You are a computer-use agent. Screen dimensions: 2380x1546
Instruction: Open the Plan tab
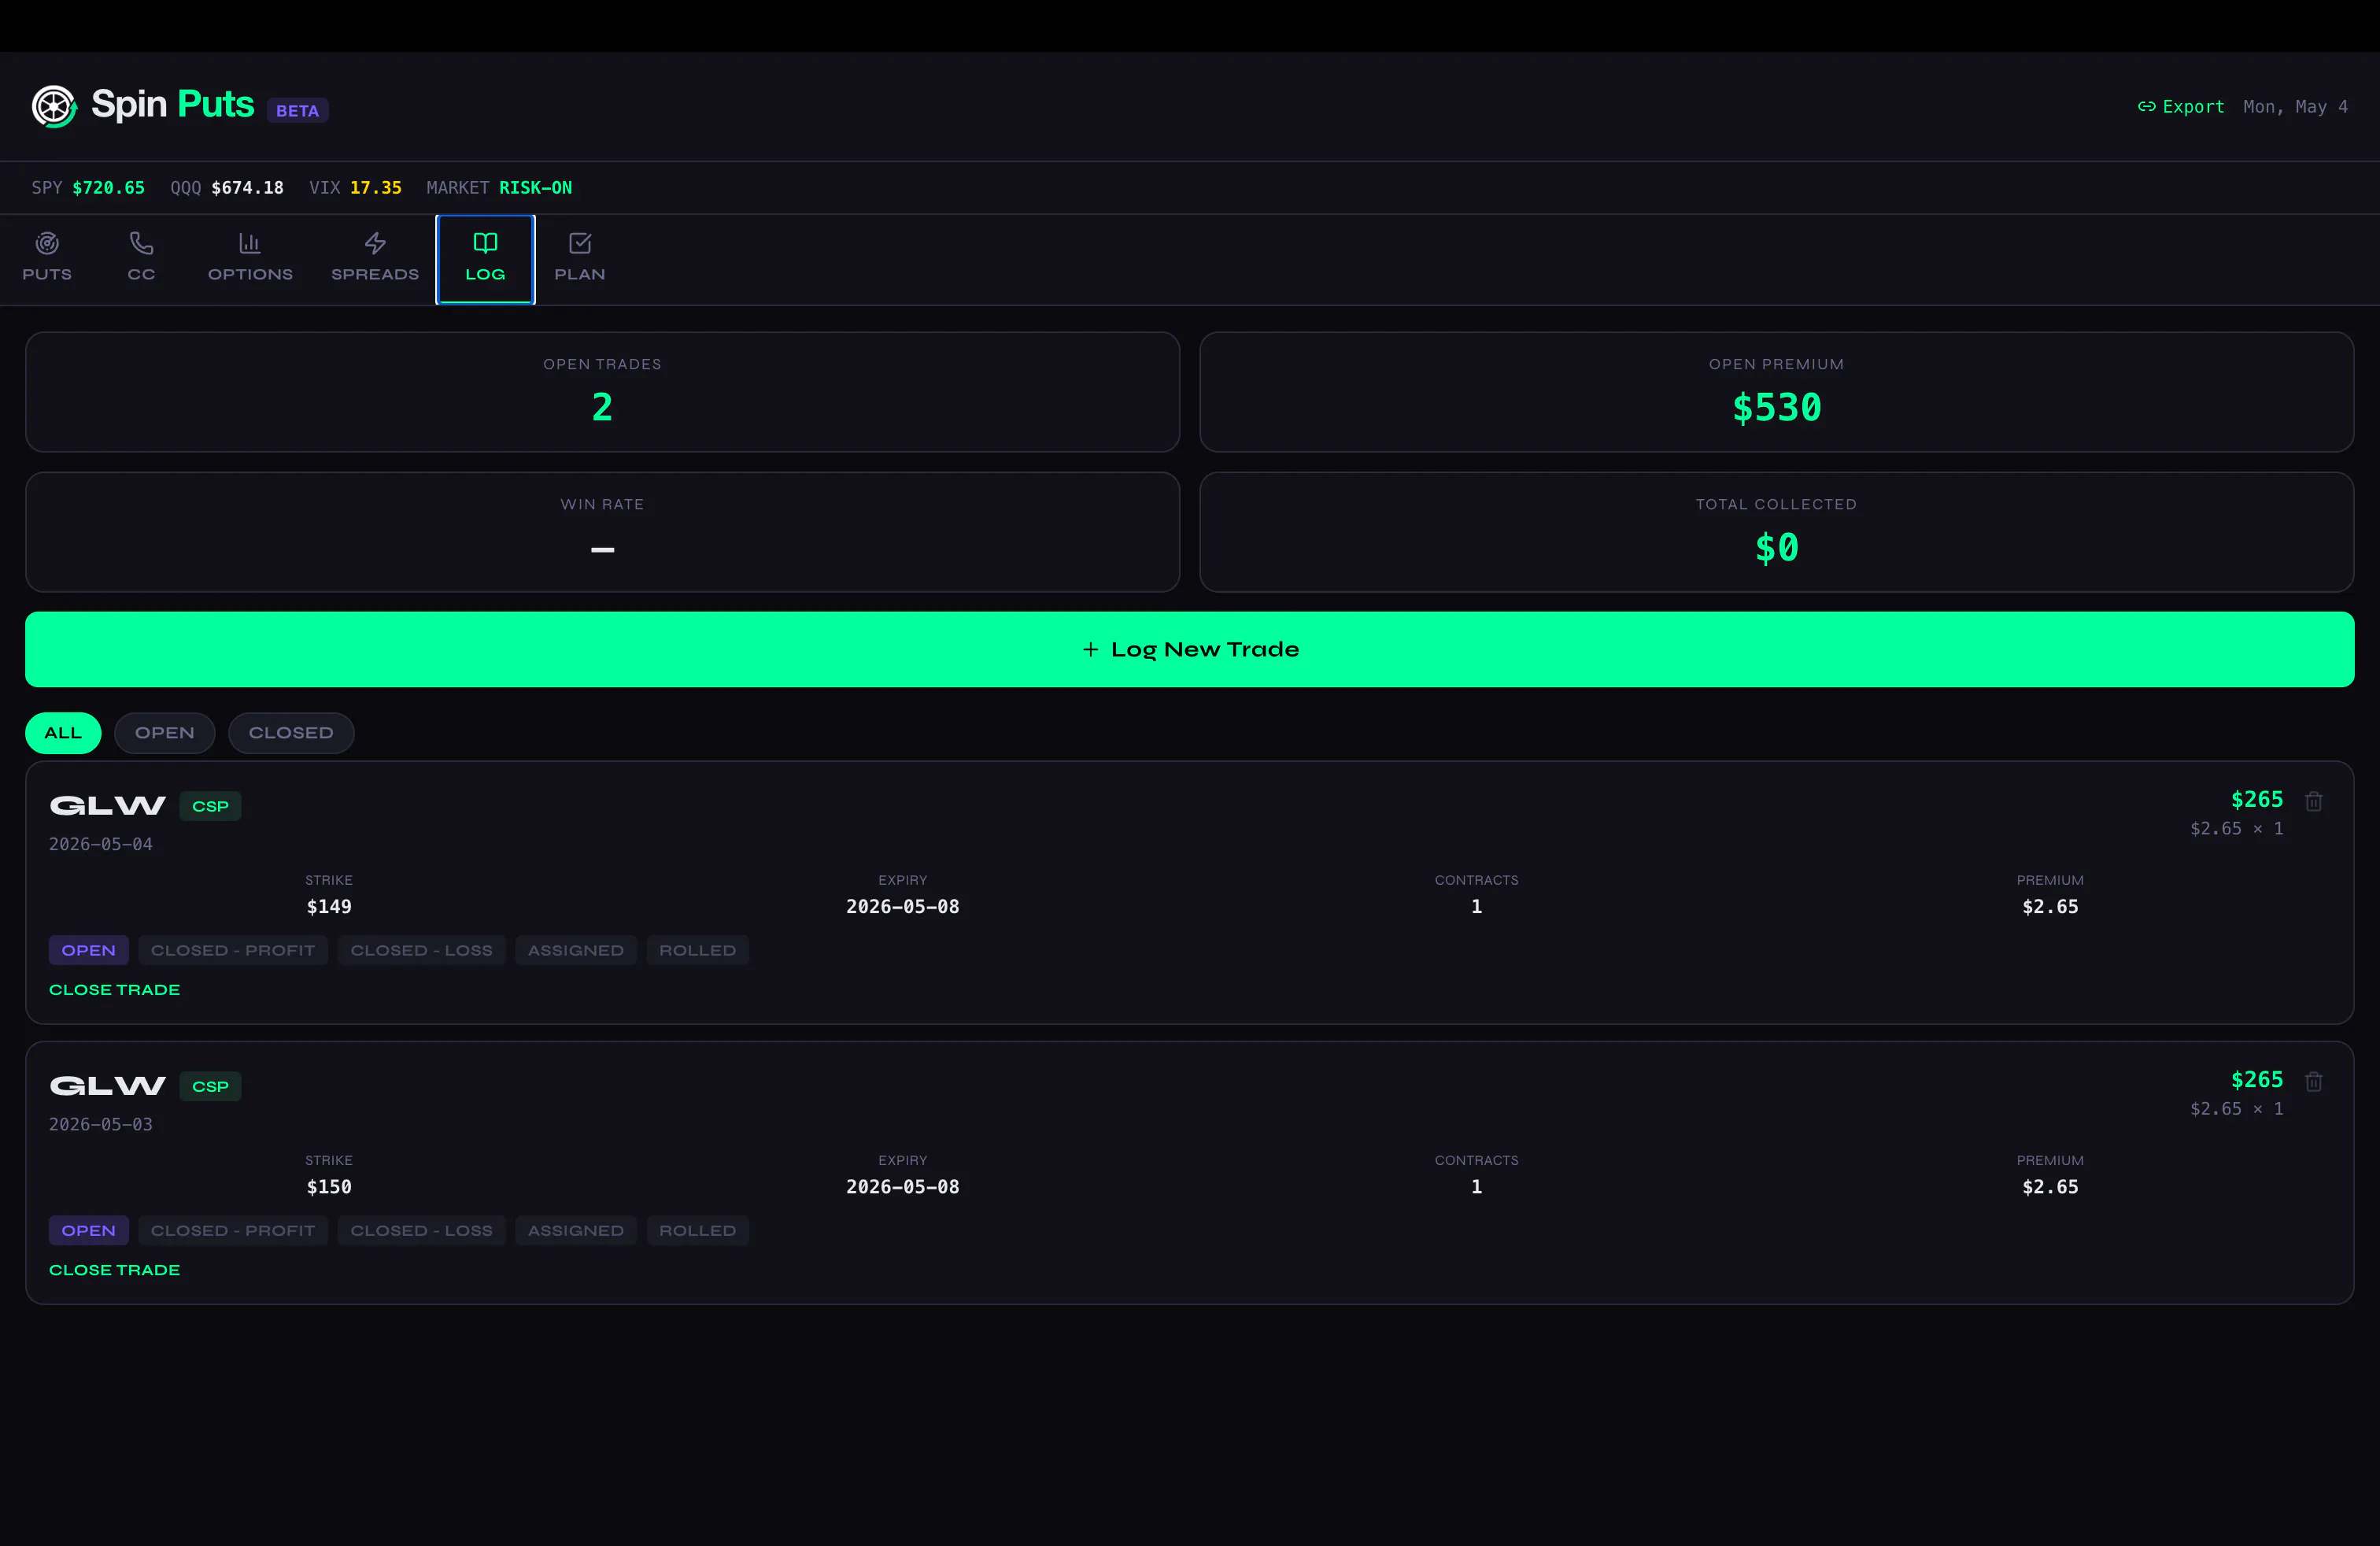coord(580,258)
